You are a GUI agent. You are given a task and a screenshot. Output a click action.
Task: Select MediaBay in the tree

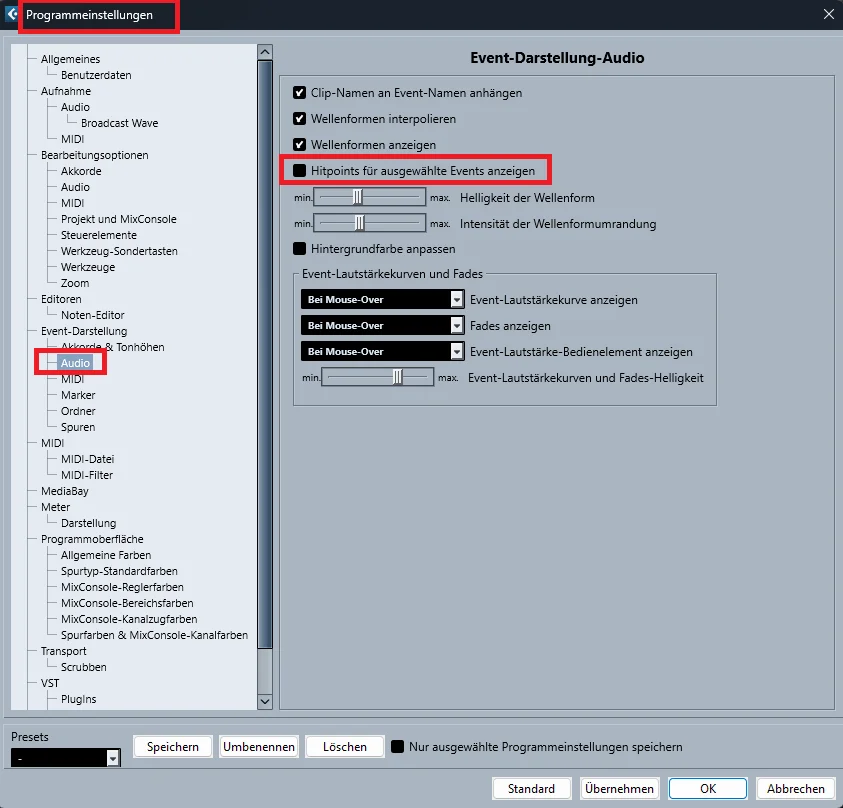pos(65,491)
